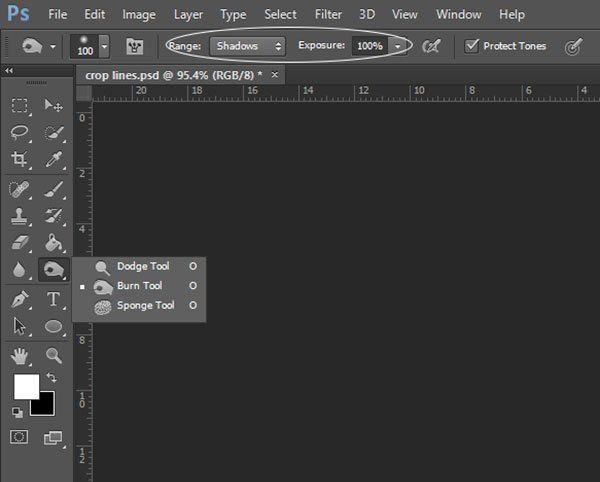Open the View menu

click(404, 15)
